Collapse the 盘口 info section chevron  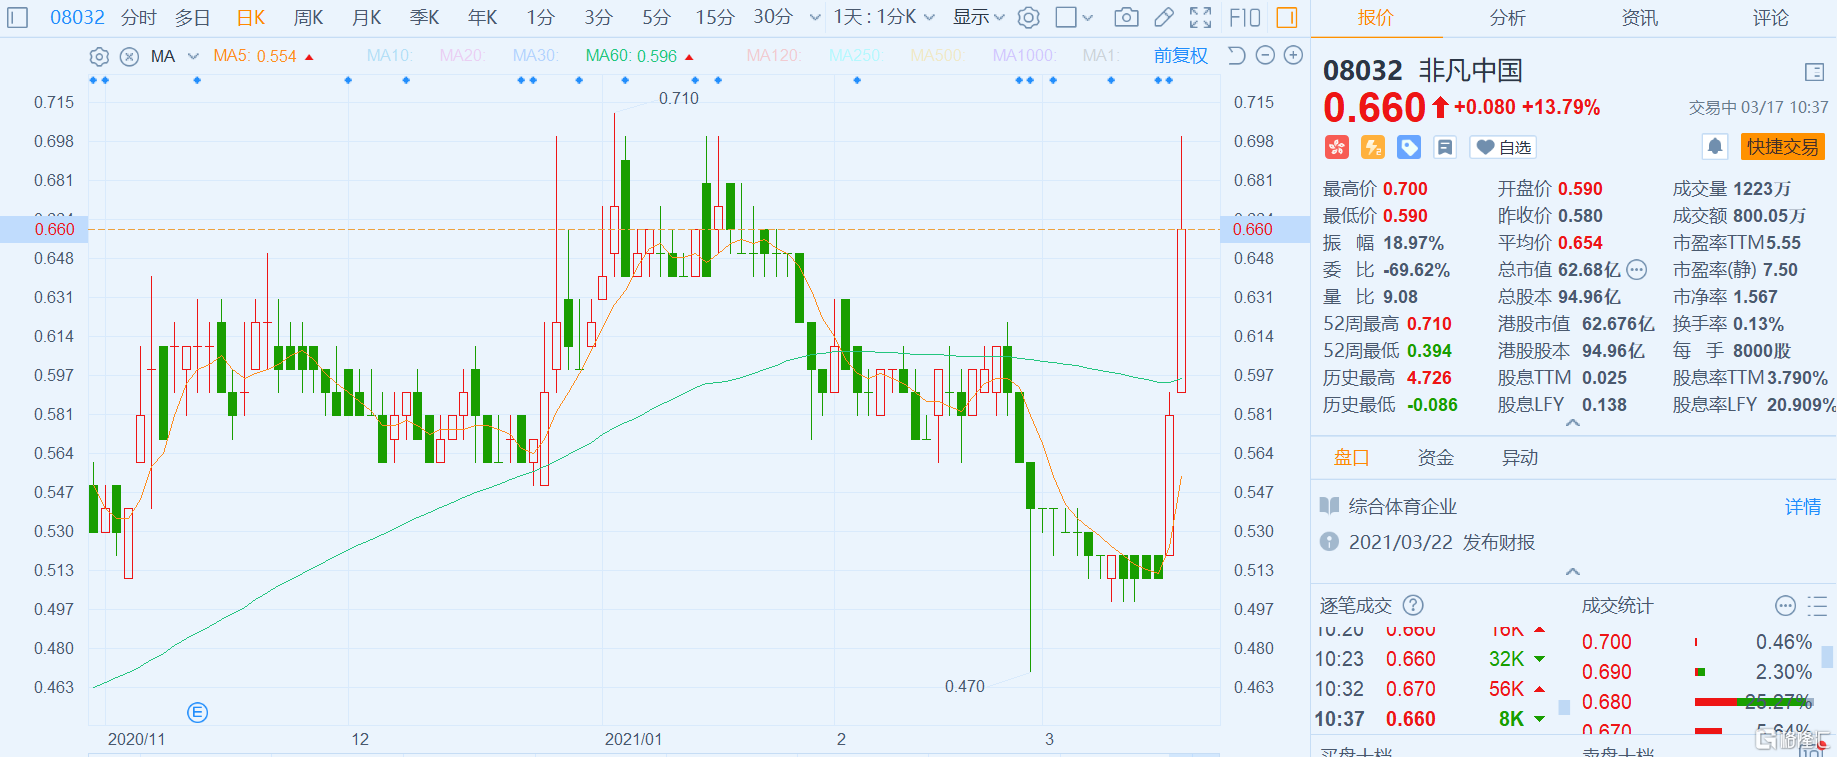pyautogui.click(x=1572, y=572)
